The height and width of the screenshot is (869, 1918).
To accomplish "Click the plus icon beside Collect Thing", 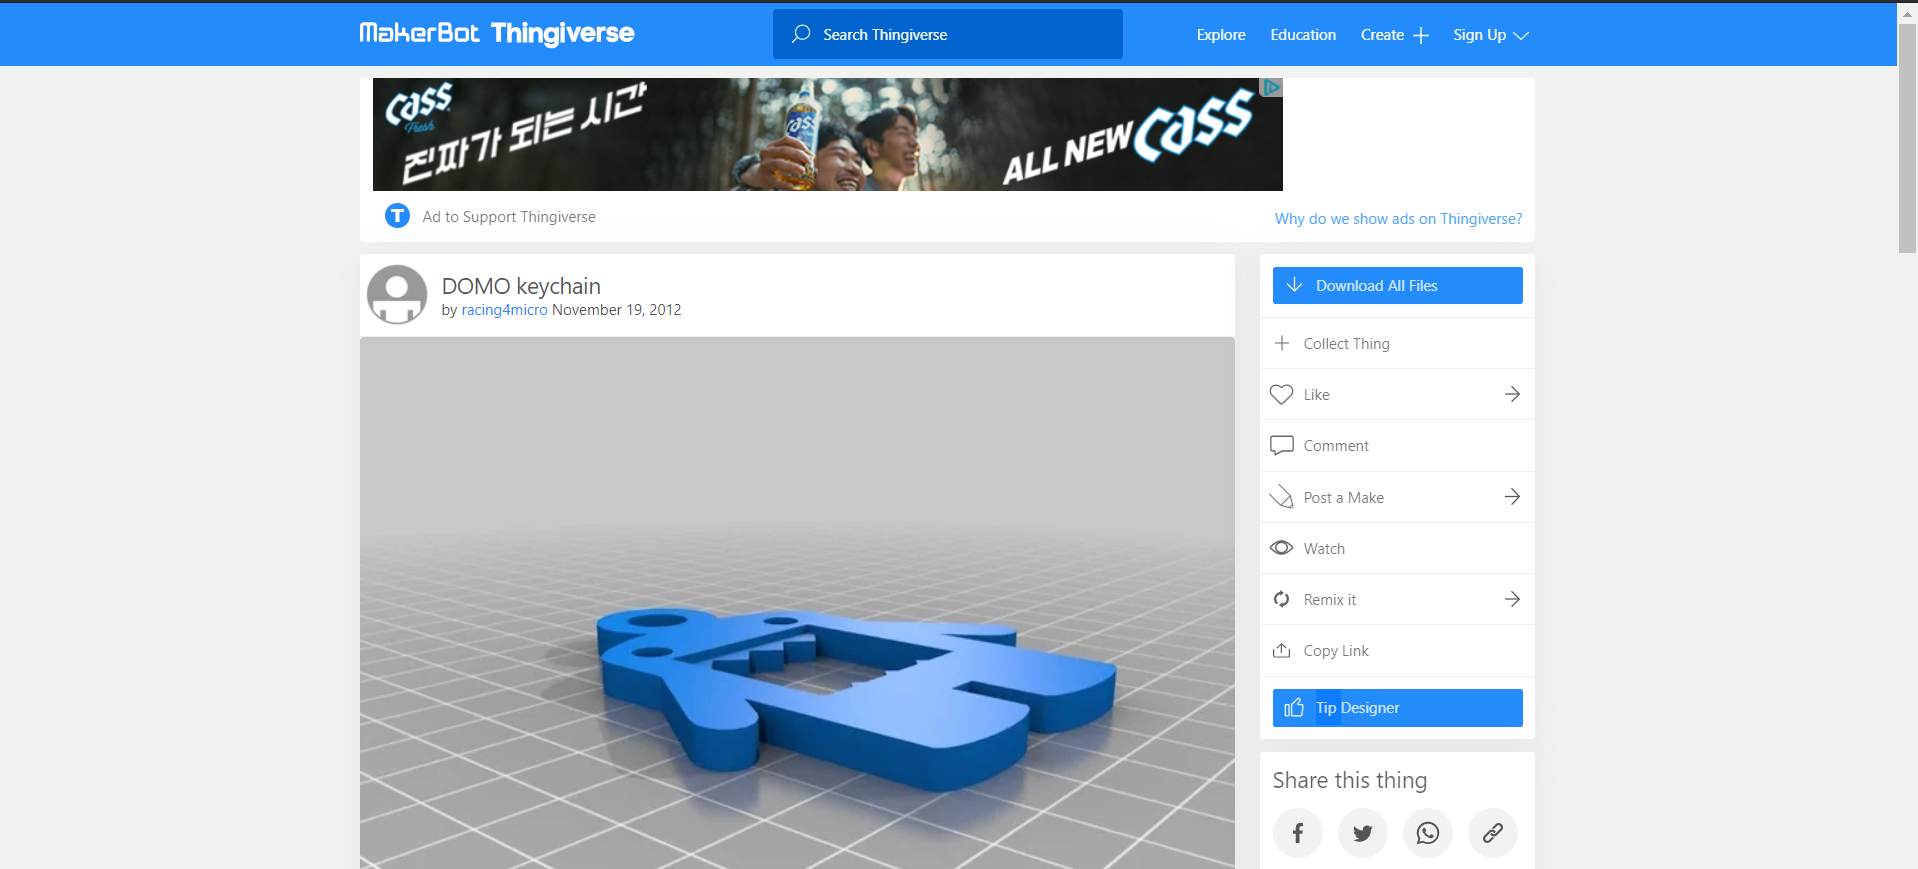I will point(1282,343).
